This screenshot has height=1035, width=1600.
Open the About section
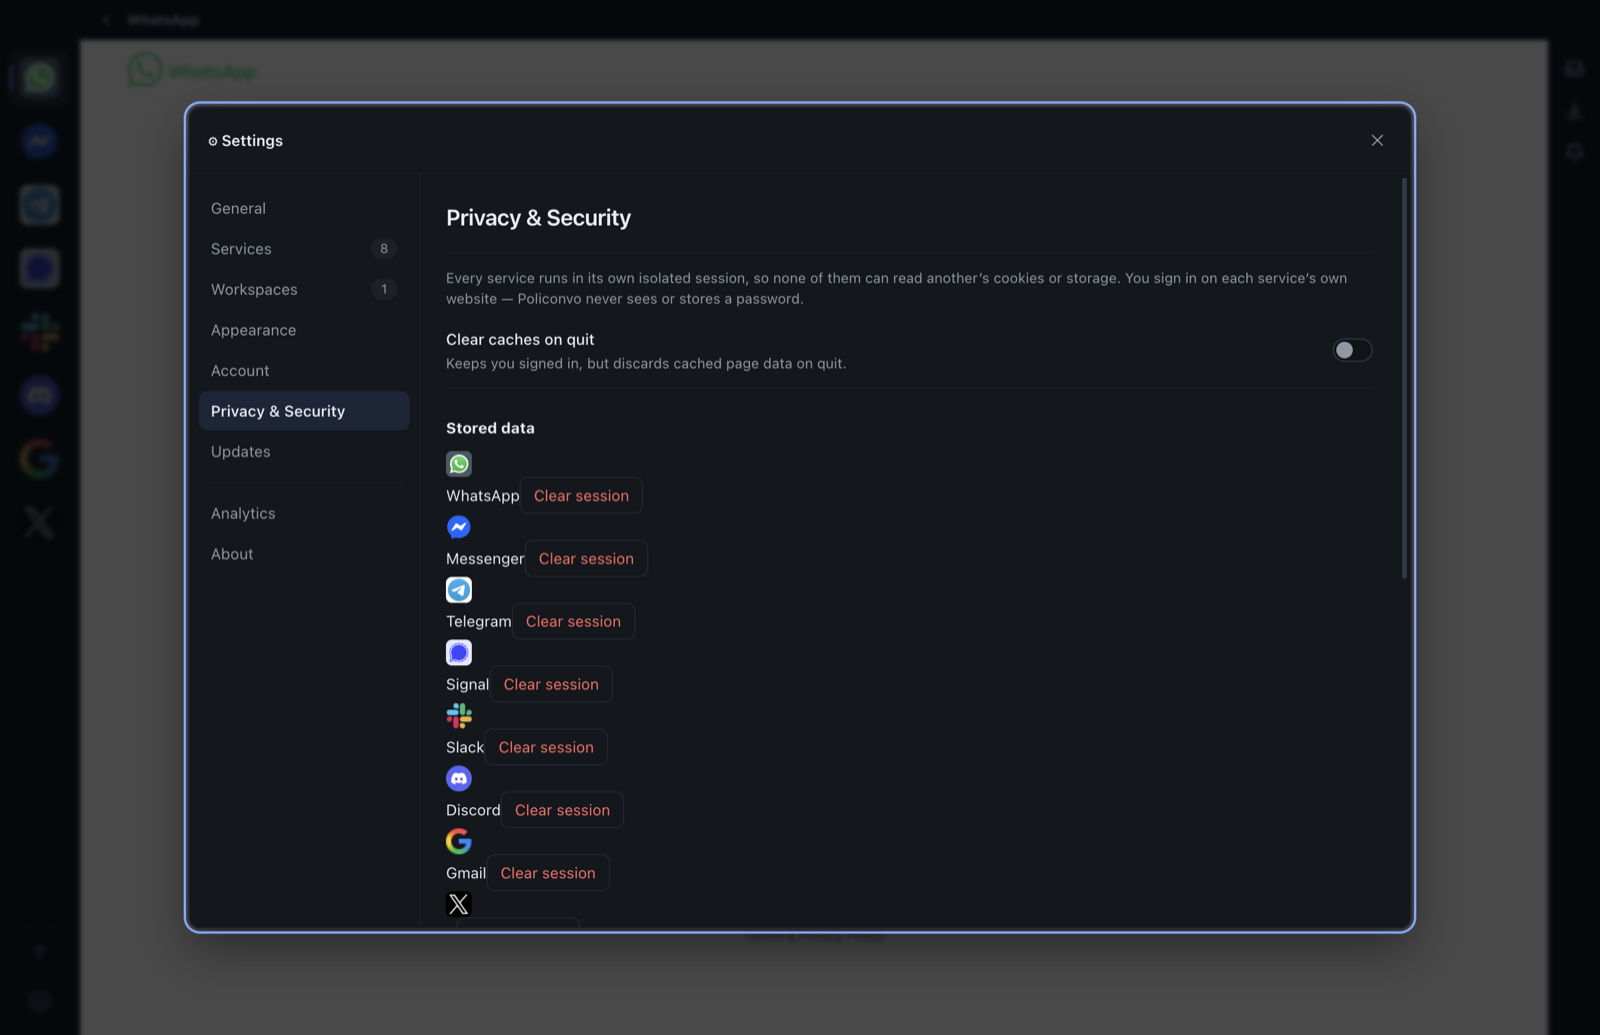[x=304, y=554]
